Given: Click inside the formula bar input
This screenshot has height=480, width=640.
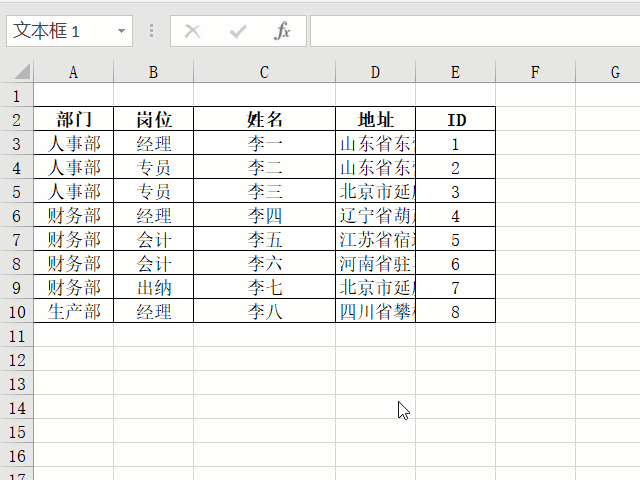Looking at the screenshot, I should click(475, 31).
